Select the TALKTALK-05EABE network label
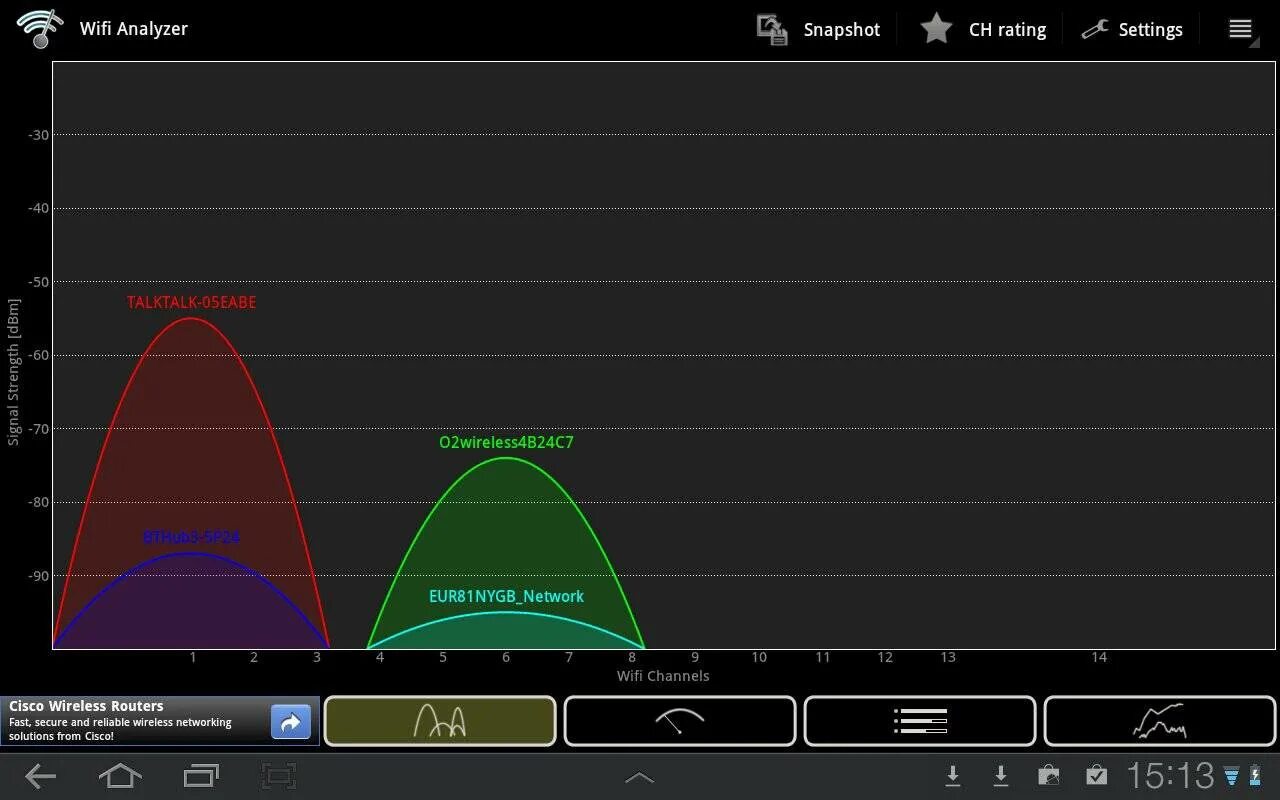 (191, 302)
